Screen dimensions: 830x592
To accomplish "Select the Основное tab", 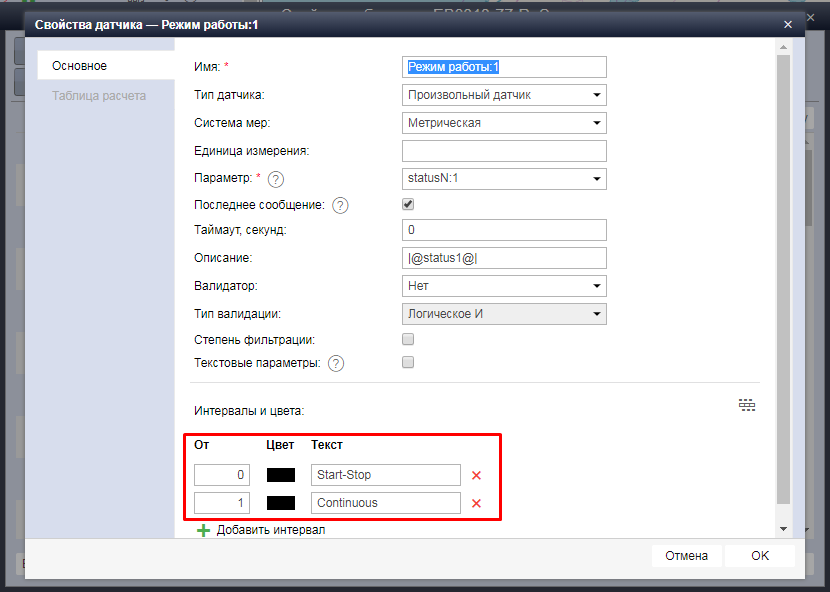I will pos(80,66).
